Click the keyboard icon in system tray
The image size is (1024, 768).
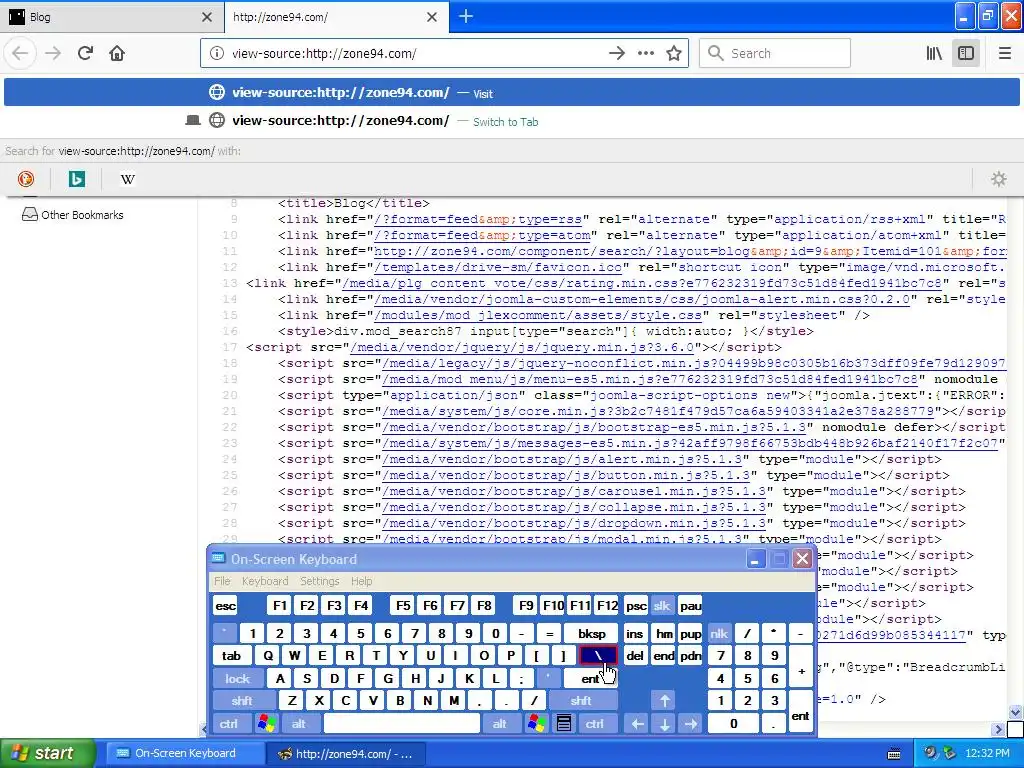click(x=894, y=754)
